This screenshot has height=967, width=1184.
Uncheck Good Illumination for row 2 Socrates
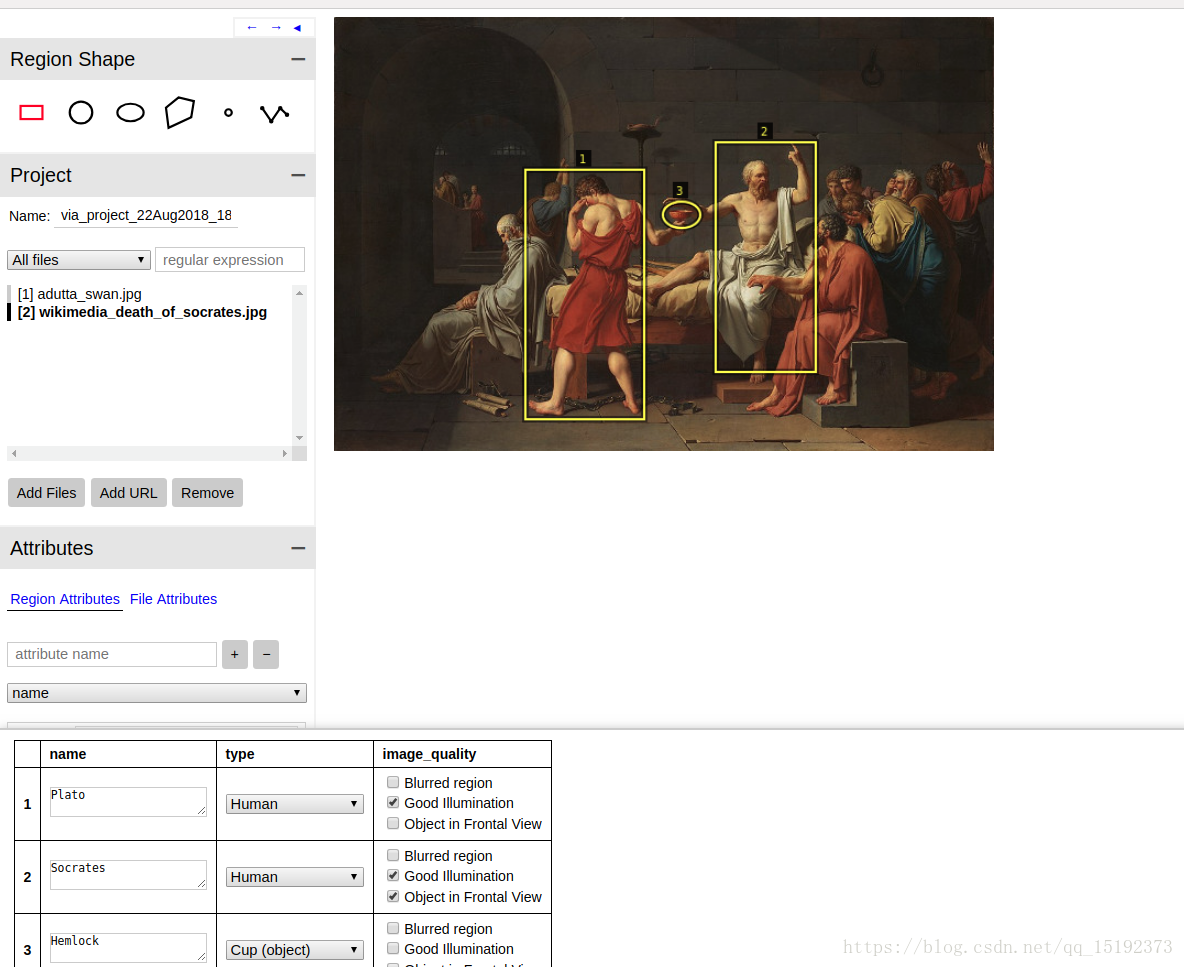coord(393,876)
